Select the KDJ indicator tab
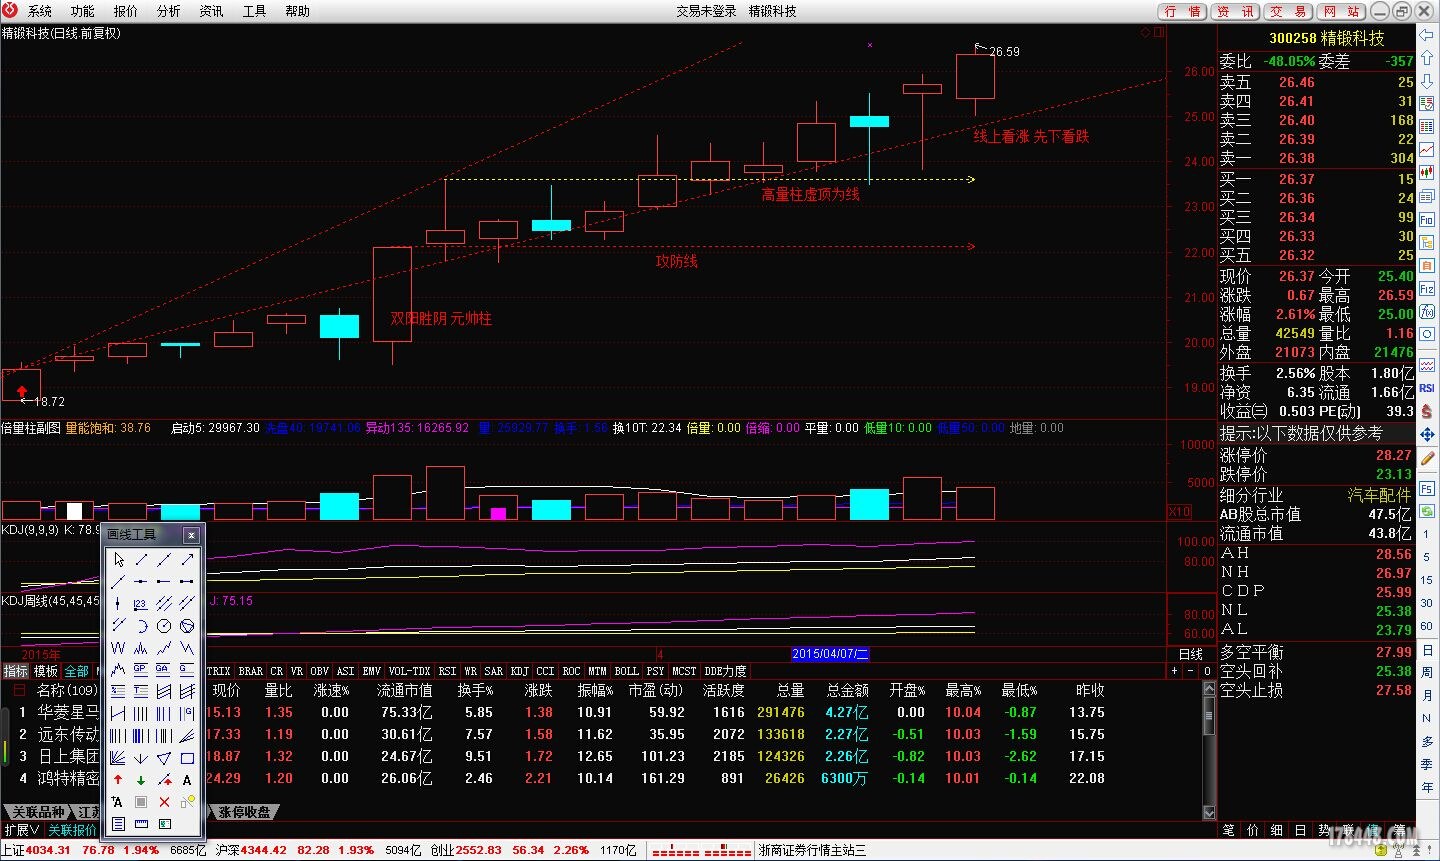This screenshot has height=861, width=1440. (519, 671)
